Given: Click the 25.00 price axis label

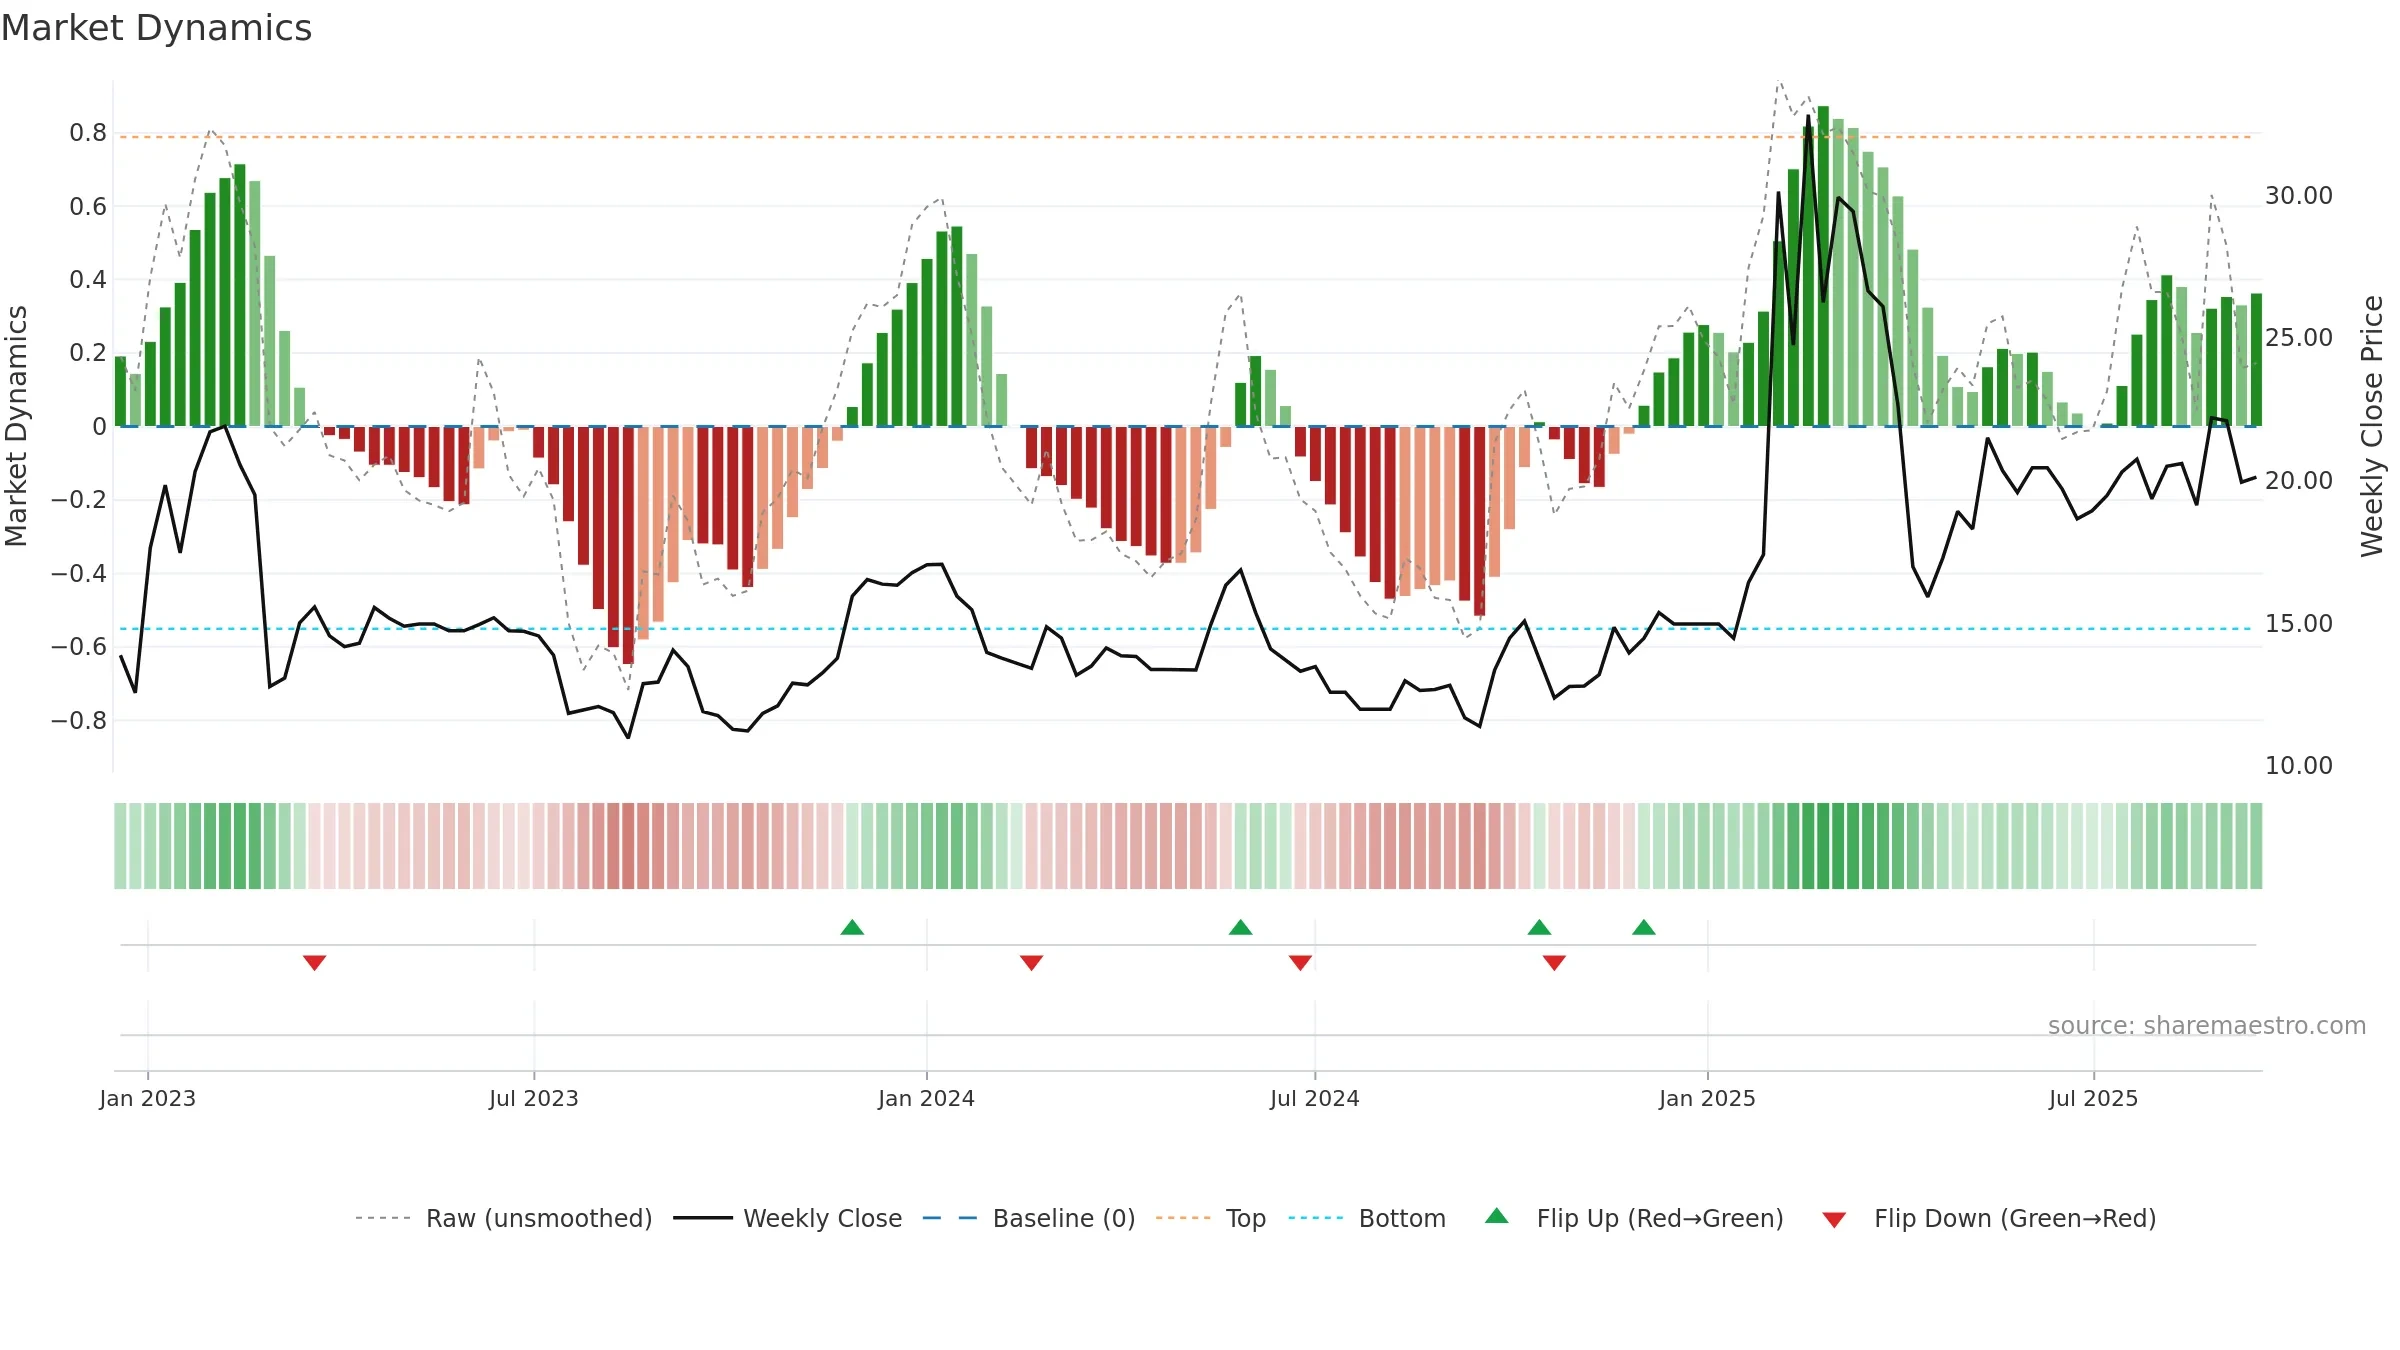Looking at the screenshot, I should [2299, 338].
